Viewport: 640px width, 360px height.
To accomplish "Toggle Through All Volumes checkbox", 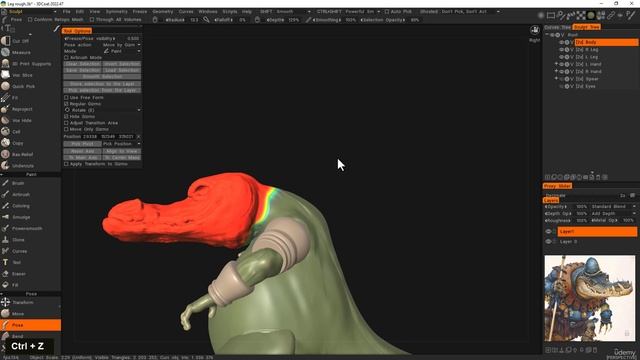I will tap(92, 19).
